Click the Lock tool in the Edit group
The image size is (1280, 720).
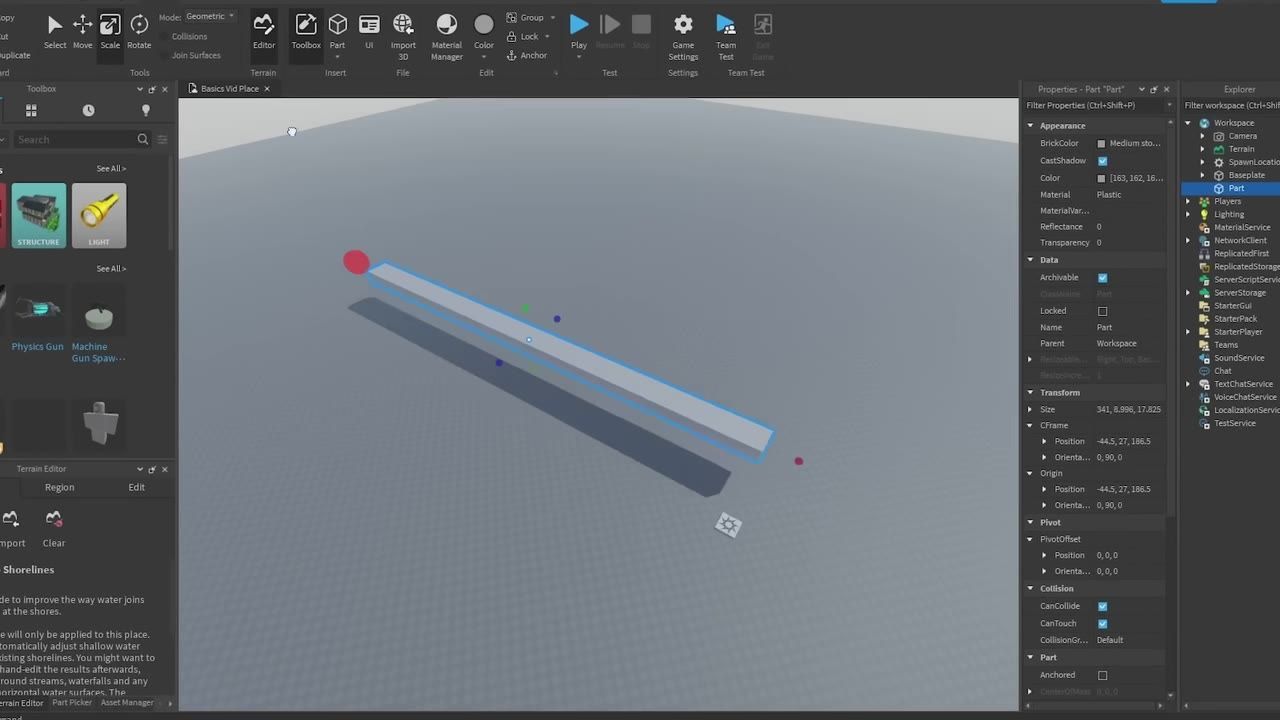522,36
